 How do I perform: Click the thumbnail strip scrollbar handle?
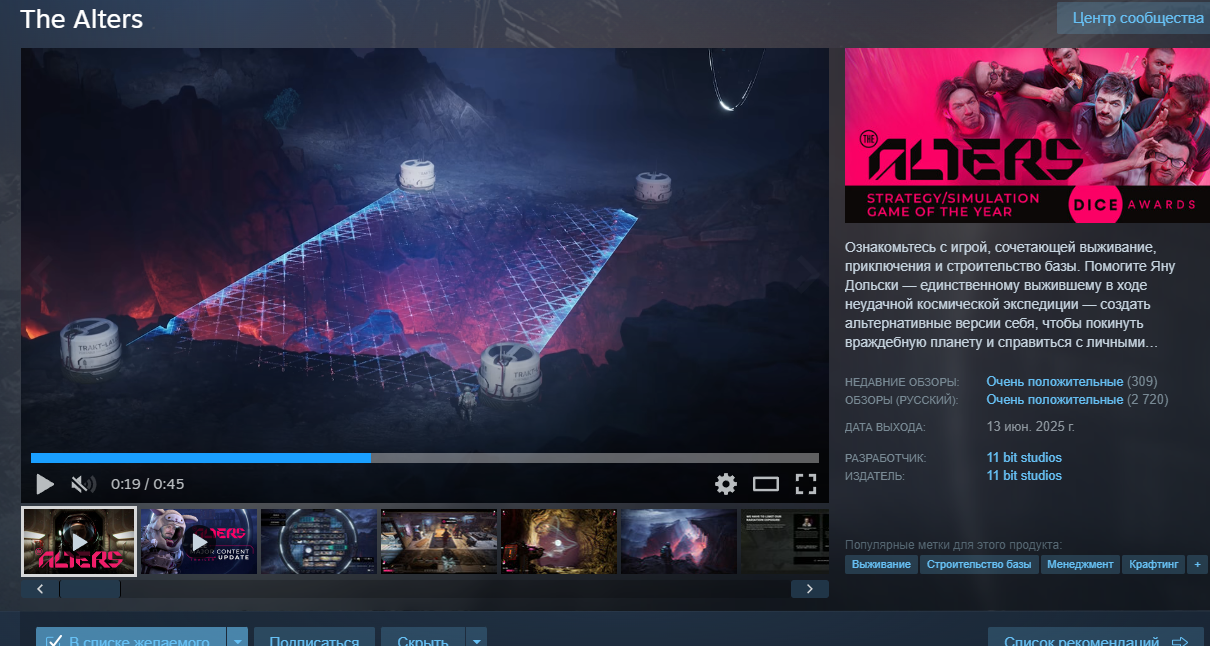(90, 589)
